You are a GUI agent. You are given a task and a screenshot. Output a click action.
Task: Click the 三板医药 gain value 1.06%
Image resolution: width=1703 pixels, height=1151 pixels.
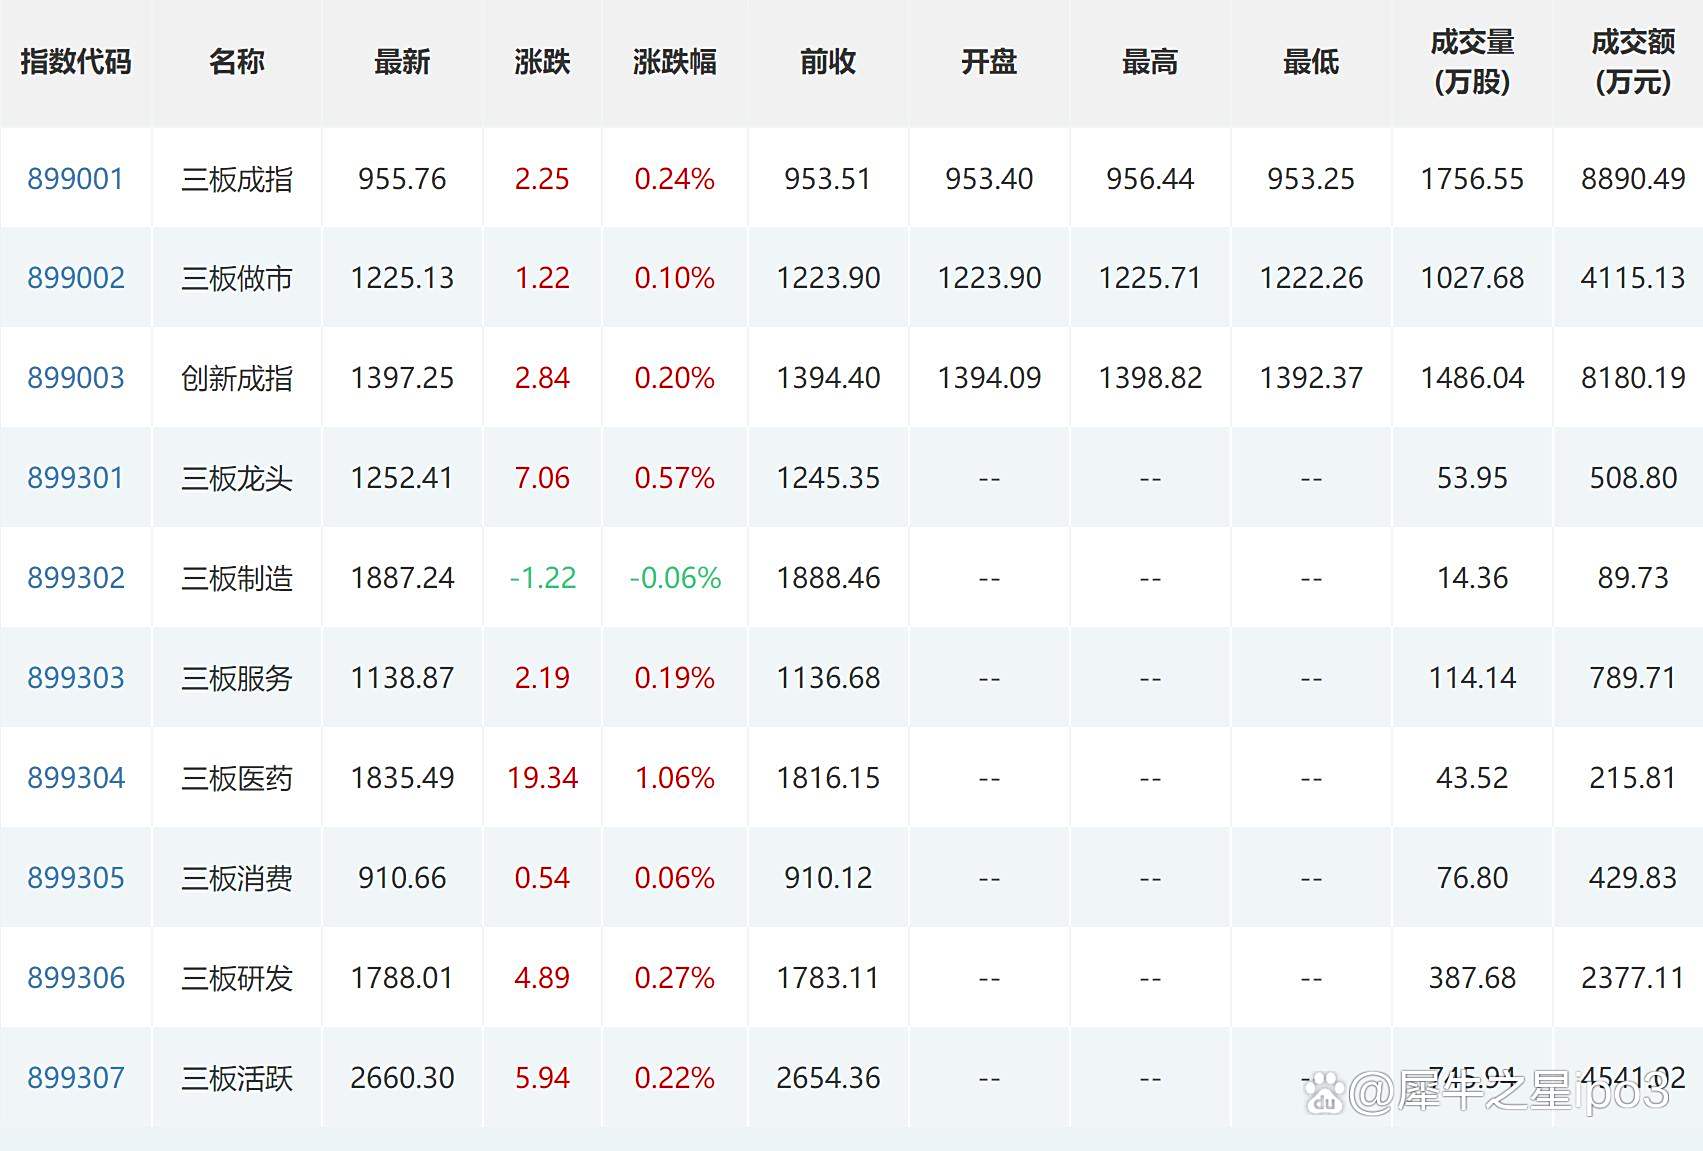[673, 777]
